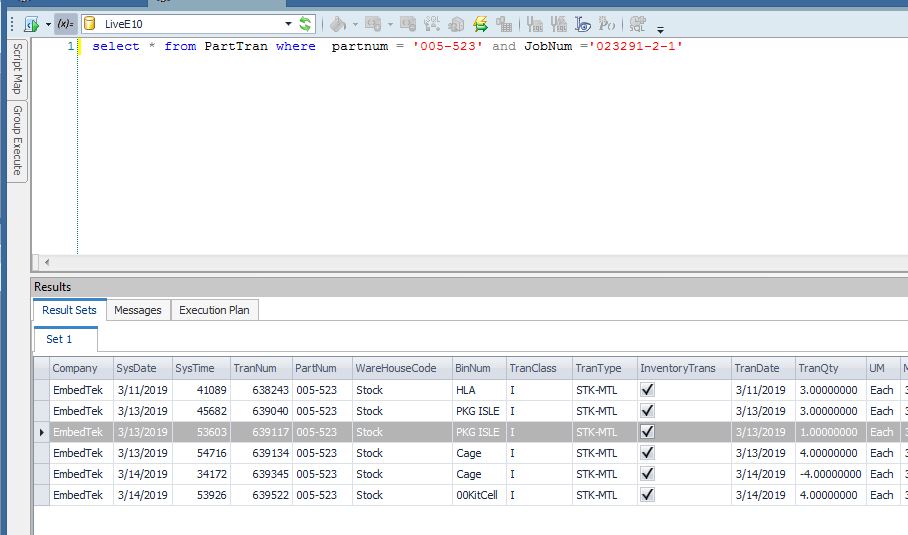Open the toolbar overflow options arrow
908x535 pixels.
coord(660,29)
